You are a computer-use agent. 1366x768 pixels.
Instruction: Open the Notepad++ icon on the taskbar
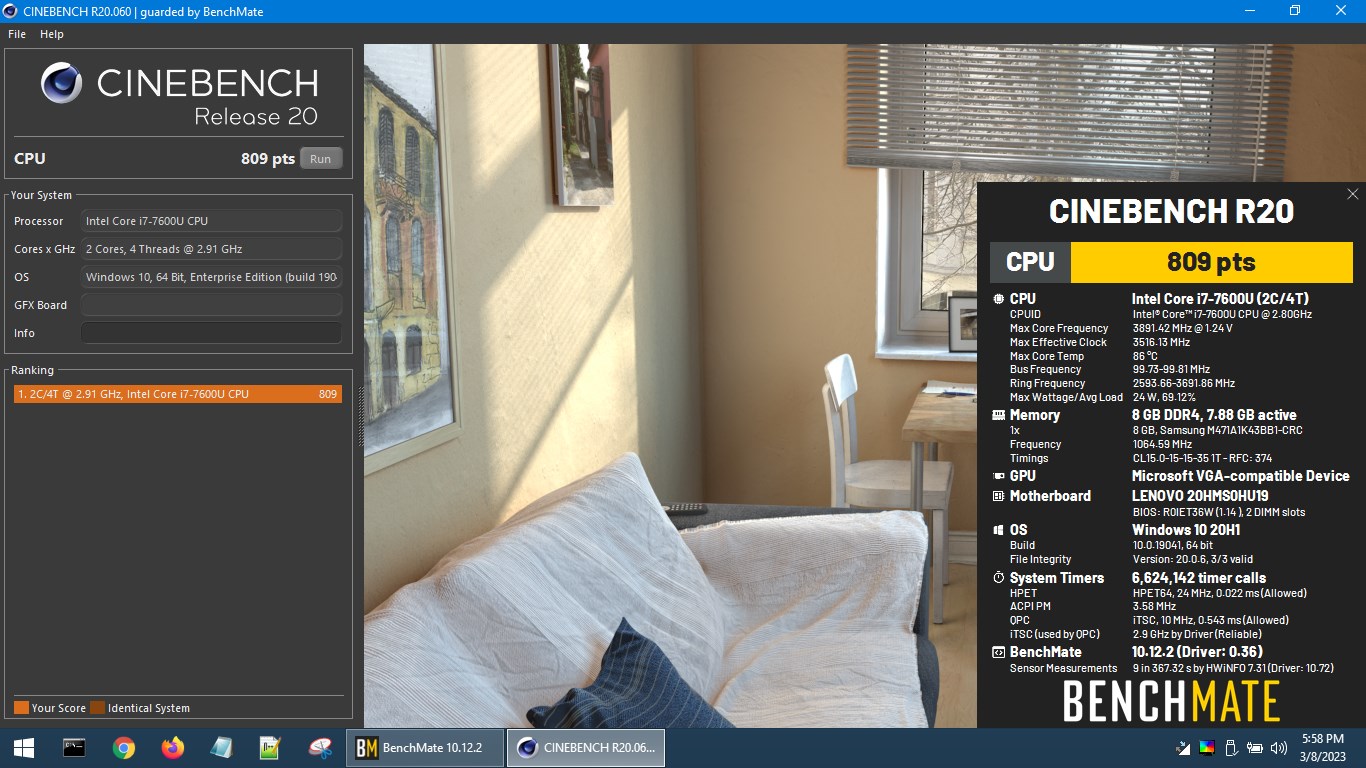[x=270, y=748]
